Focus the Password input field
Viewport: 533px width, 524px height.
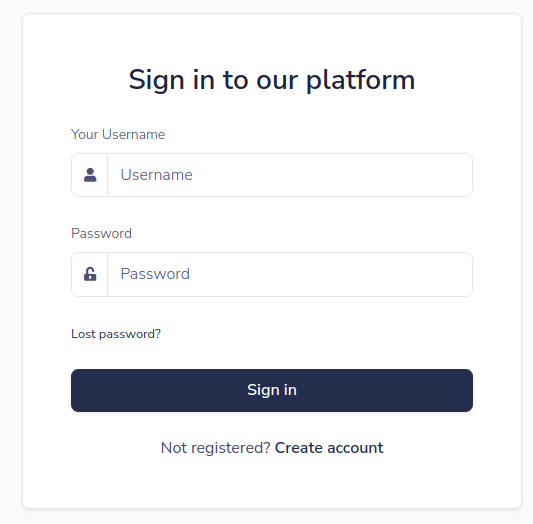click(x=290, y=274)
